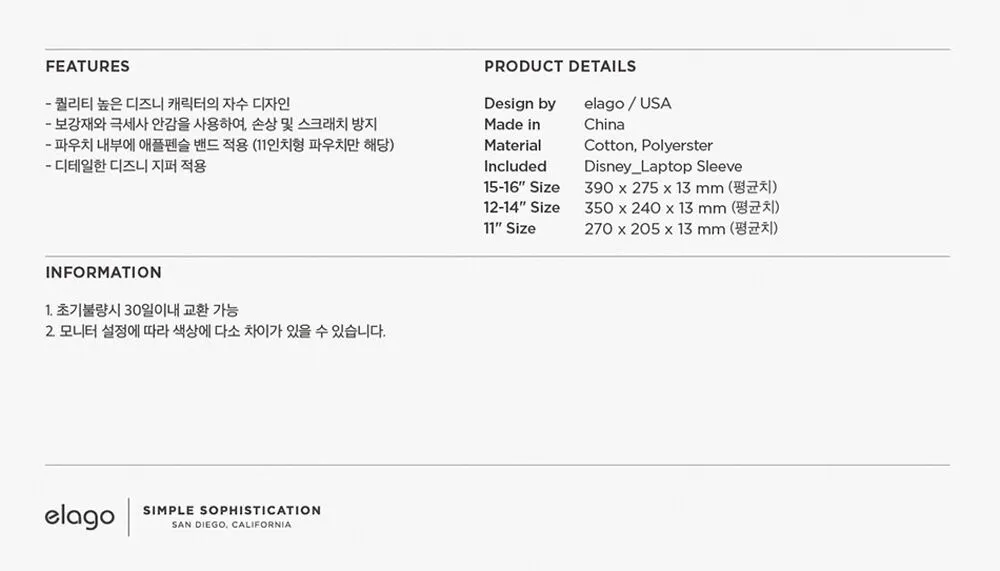Screen dimensions: 1000x571
Task: Click the 'Made in' label
Action: [x=512, y=125]
